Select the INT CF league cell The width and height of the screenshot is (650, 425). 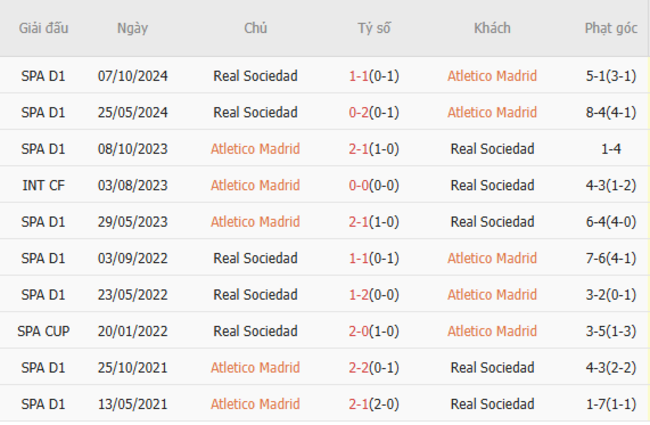[x=43, y=185]
